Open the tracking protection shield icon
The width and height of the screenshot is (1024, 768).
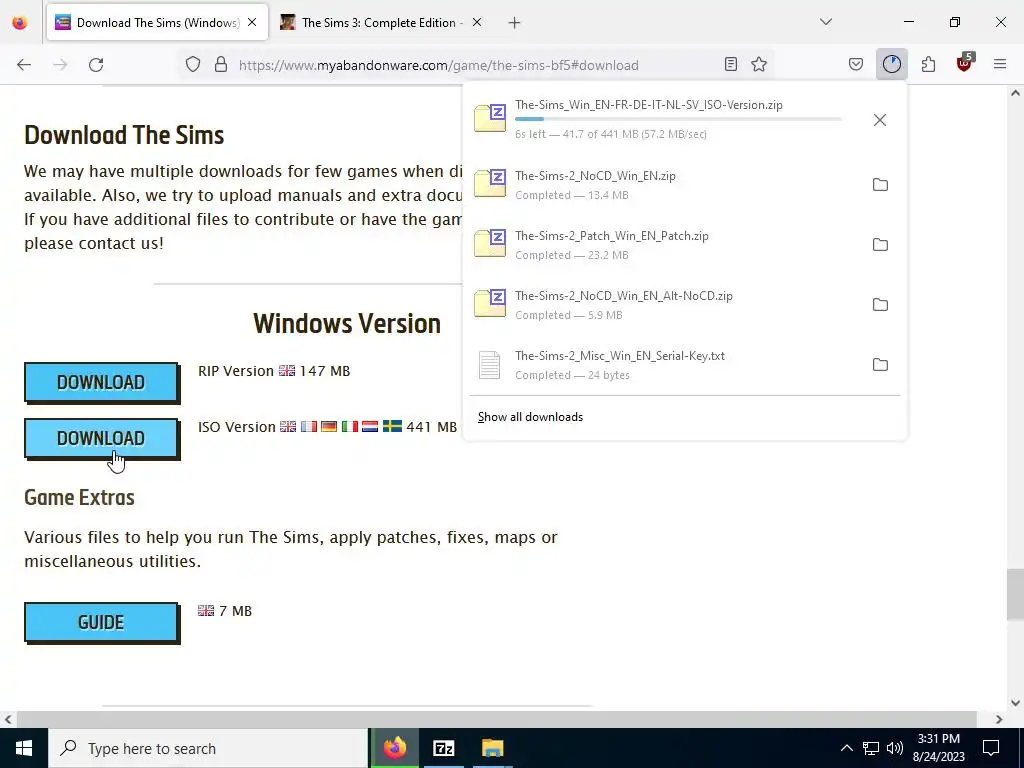pos(193,65)
